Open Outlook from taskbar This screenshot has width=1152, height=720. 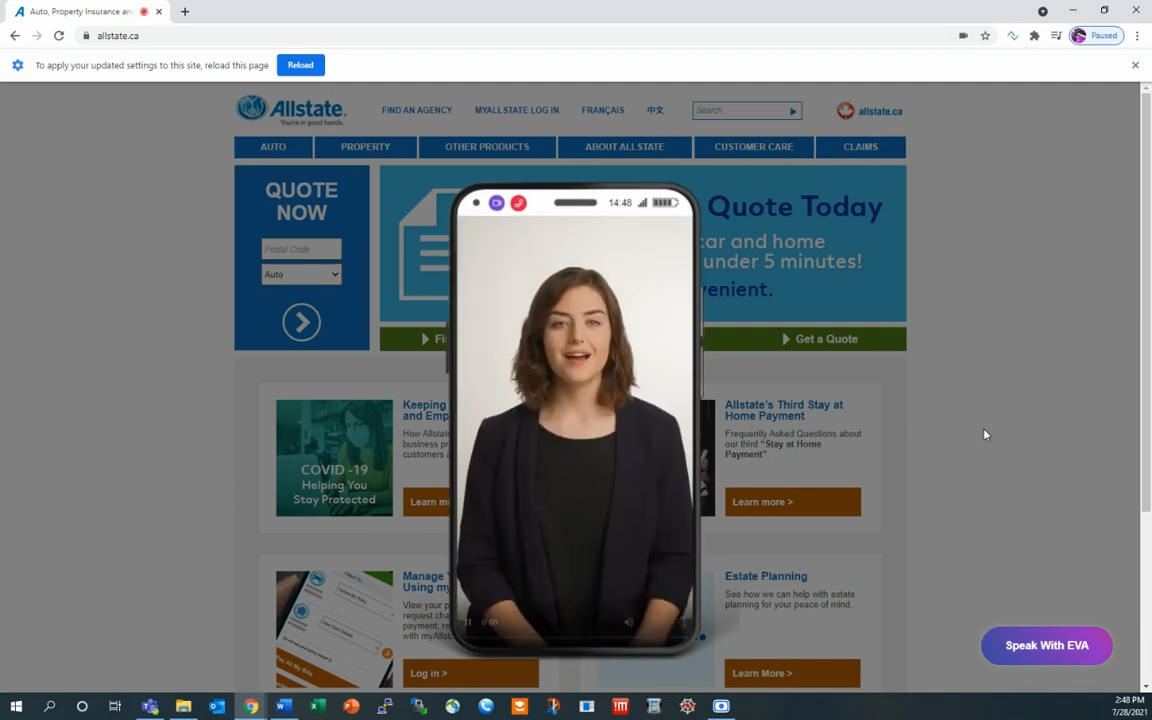pyautogui.click(x=217, y=706)
